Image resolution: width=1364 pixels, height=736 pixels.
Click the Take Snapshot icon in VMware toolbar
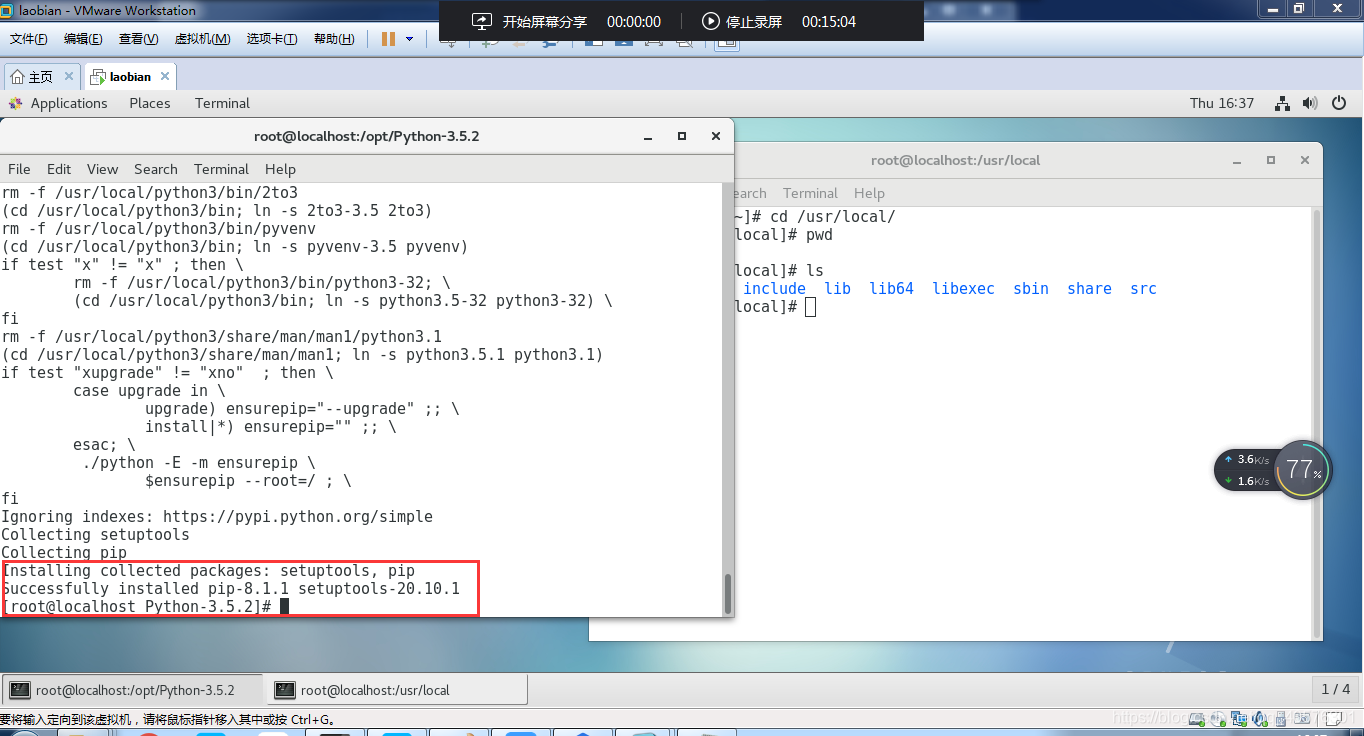[x=486, y=42]
